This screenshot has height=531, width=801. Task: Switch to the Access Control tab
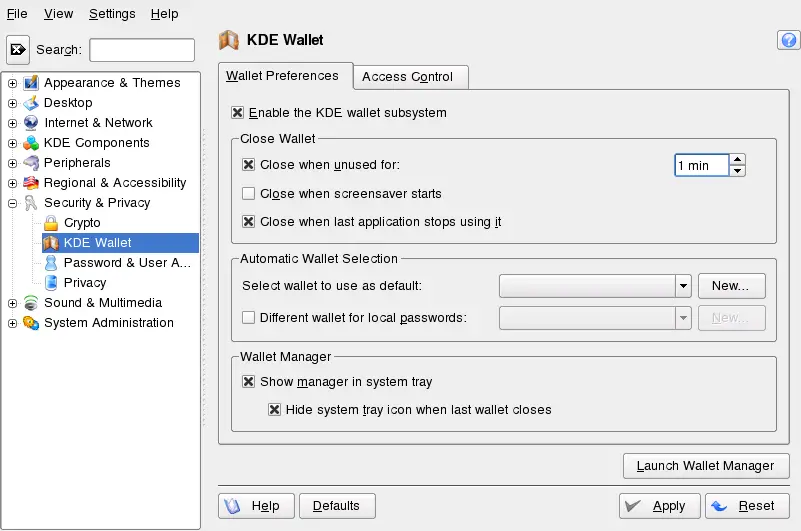(x=407, y=77)
